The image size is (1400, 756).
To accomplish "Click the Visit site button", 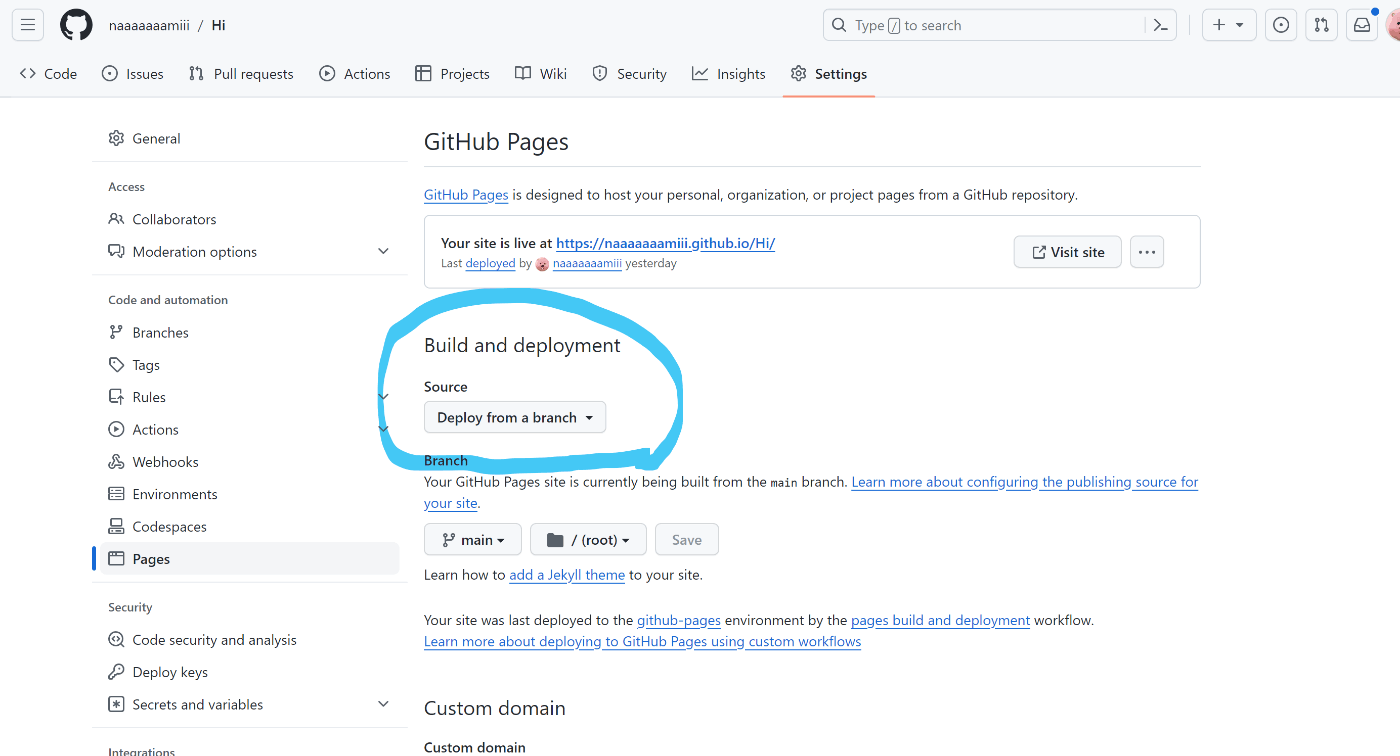I will (1067, 252).
